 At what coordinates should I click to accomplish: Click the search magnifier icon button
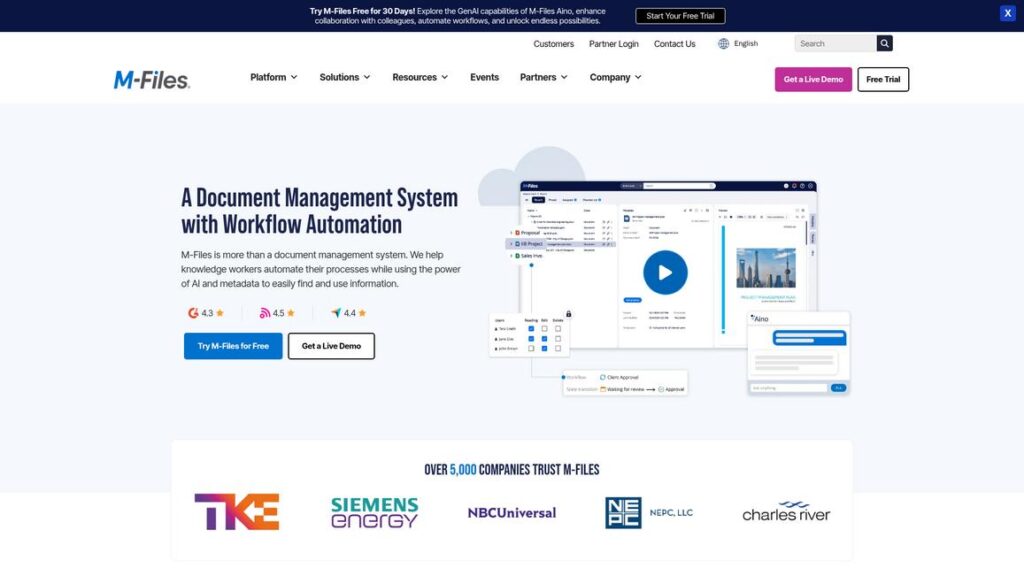coord(884,43)
